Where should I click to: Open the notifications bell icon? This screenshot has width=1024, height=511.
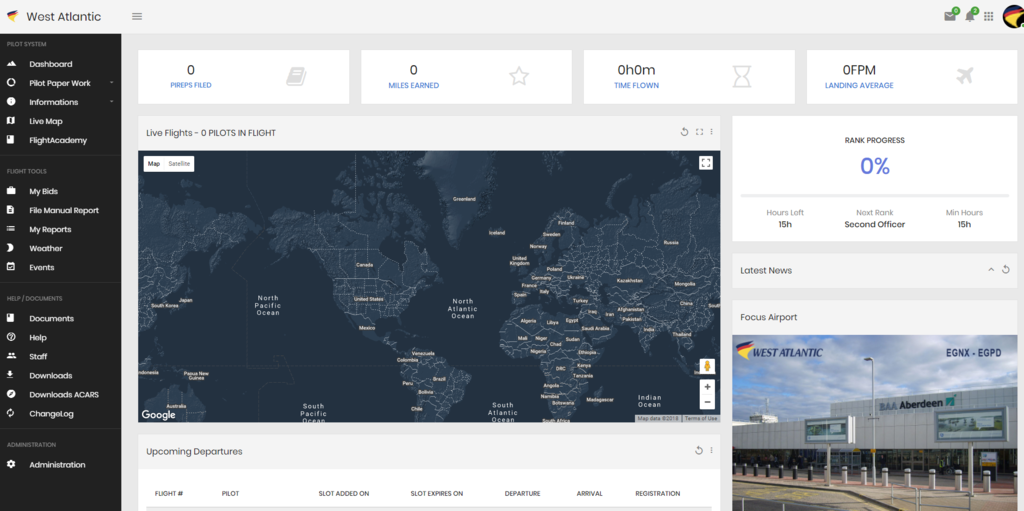pos(969,16)
